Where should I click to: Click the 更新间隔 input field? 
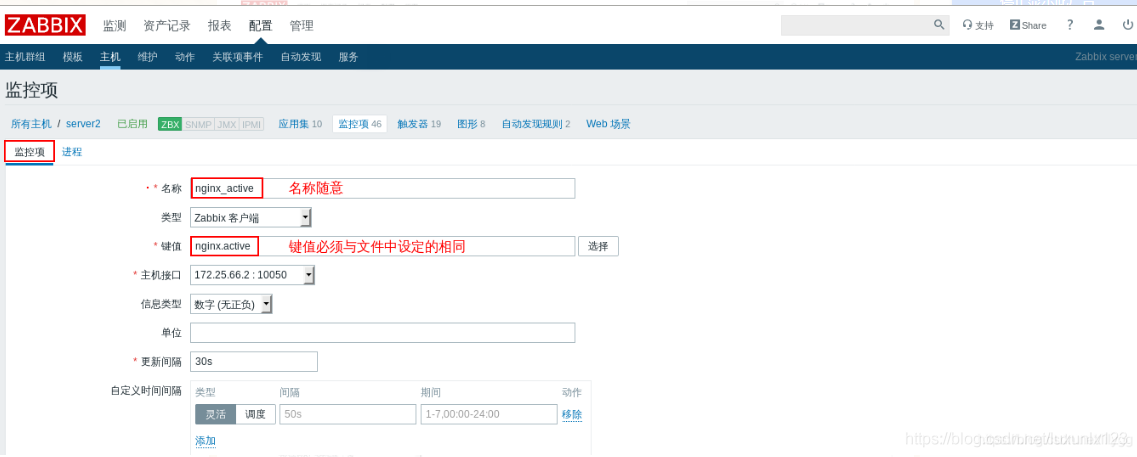point(254,361)
